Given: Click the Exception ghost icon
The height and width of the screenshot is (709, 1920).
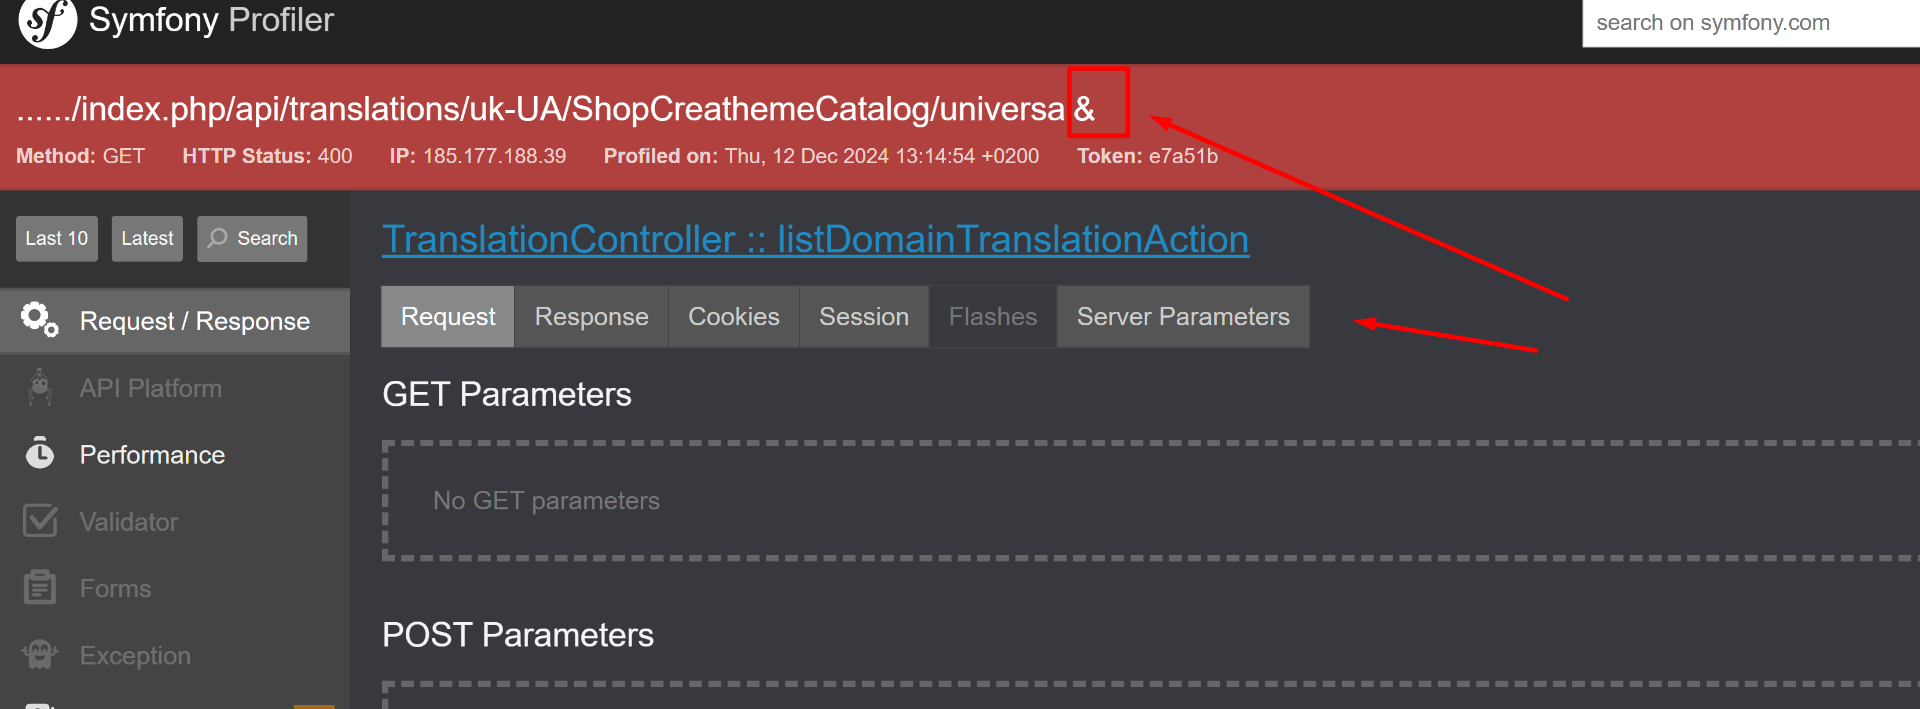Looking at the screenshot, I should pos(40,655).
